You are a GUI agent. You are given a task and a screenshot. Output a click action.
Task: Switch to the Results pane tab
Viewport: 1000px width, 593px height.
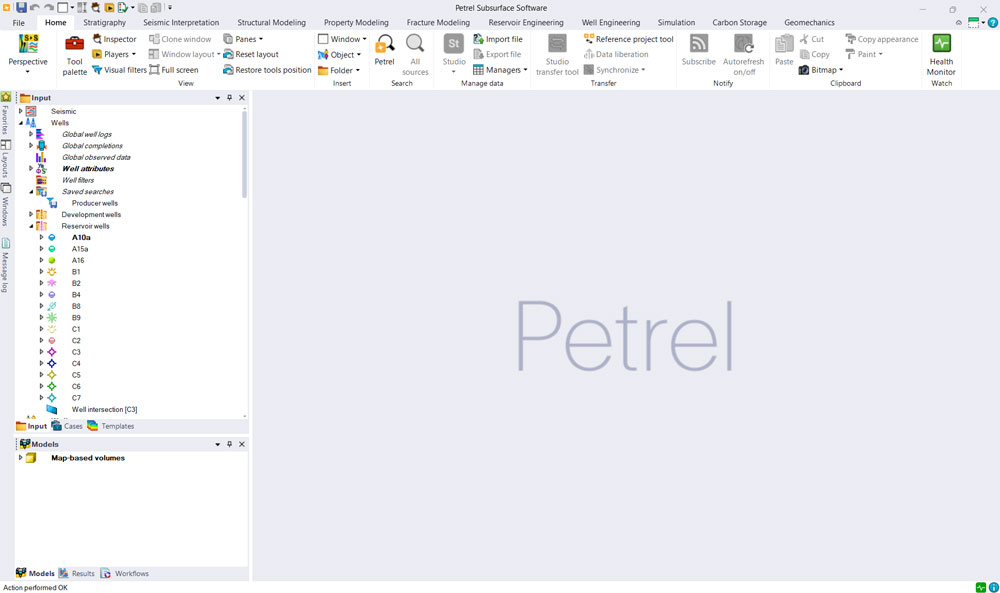coord(77,573)
